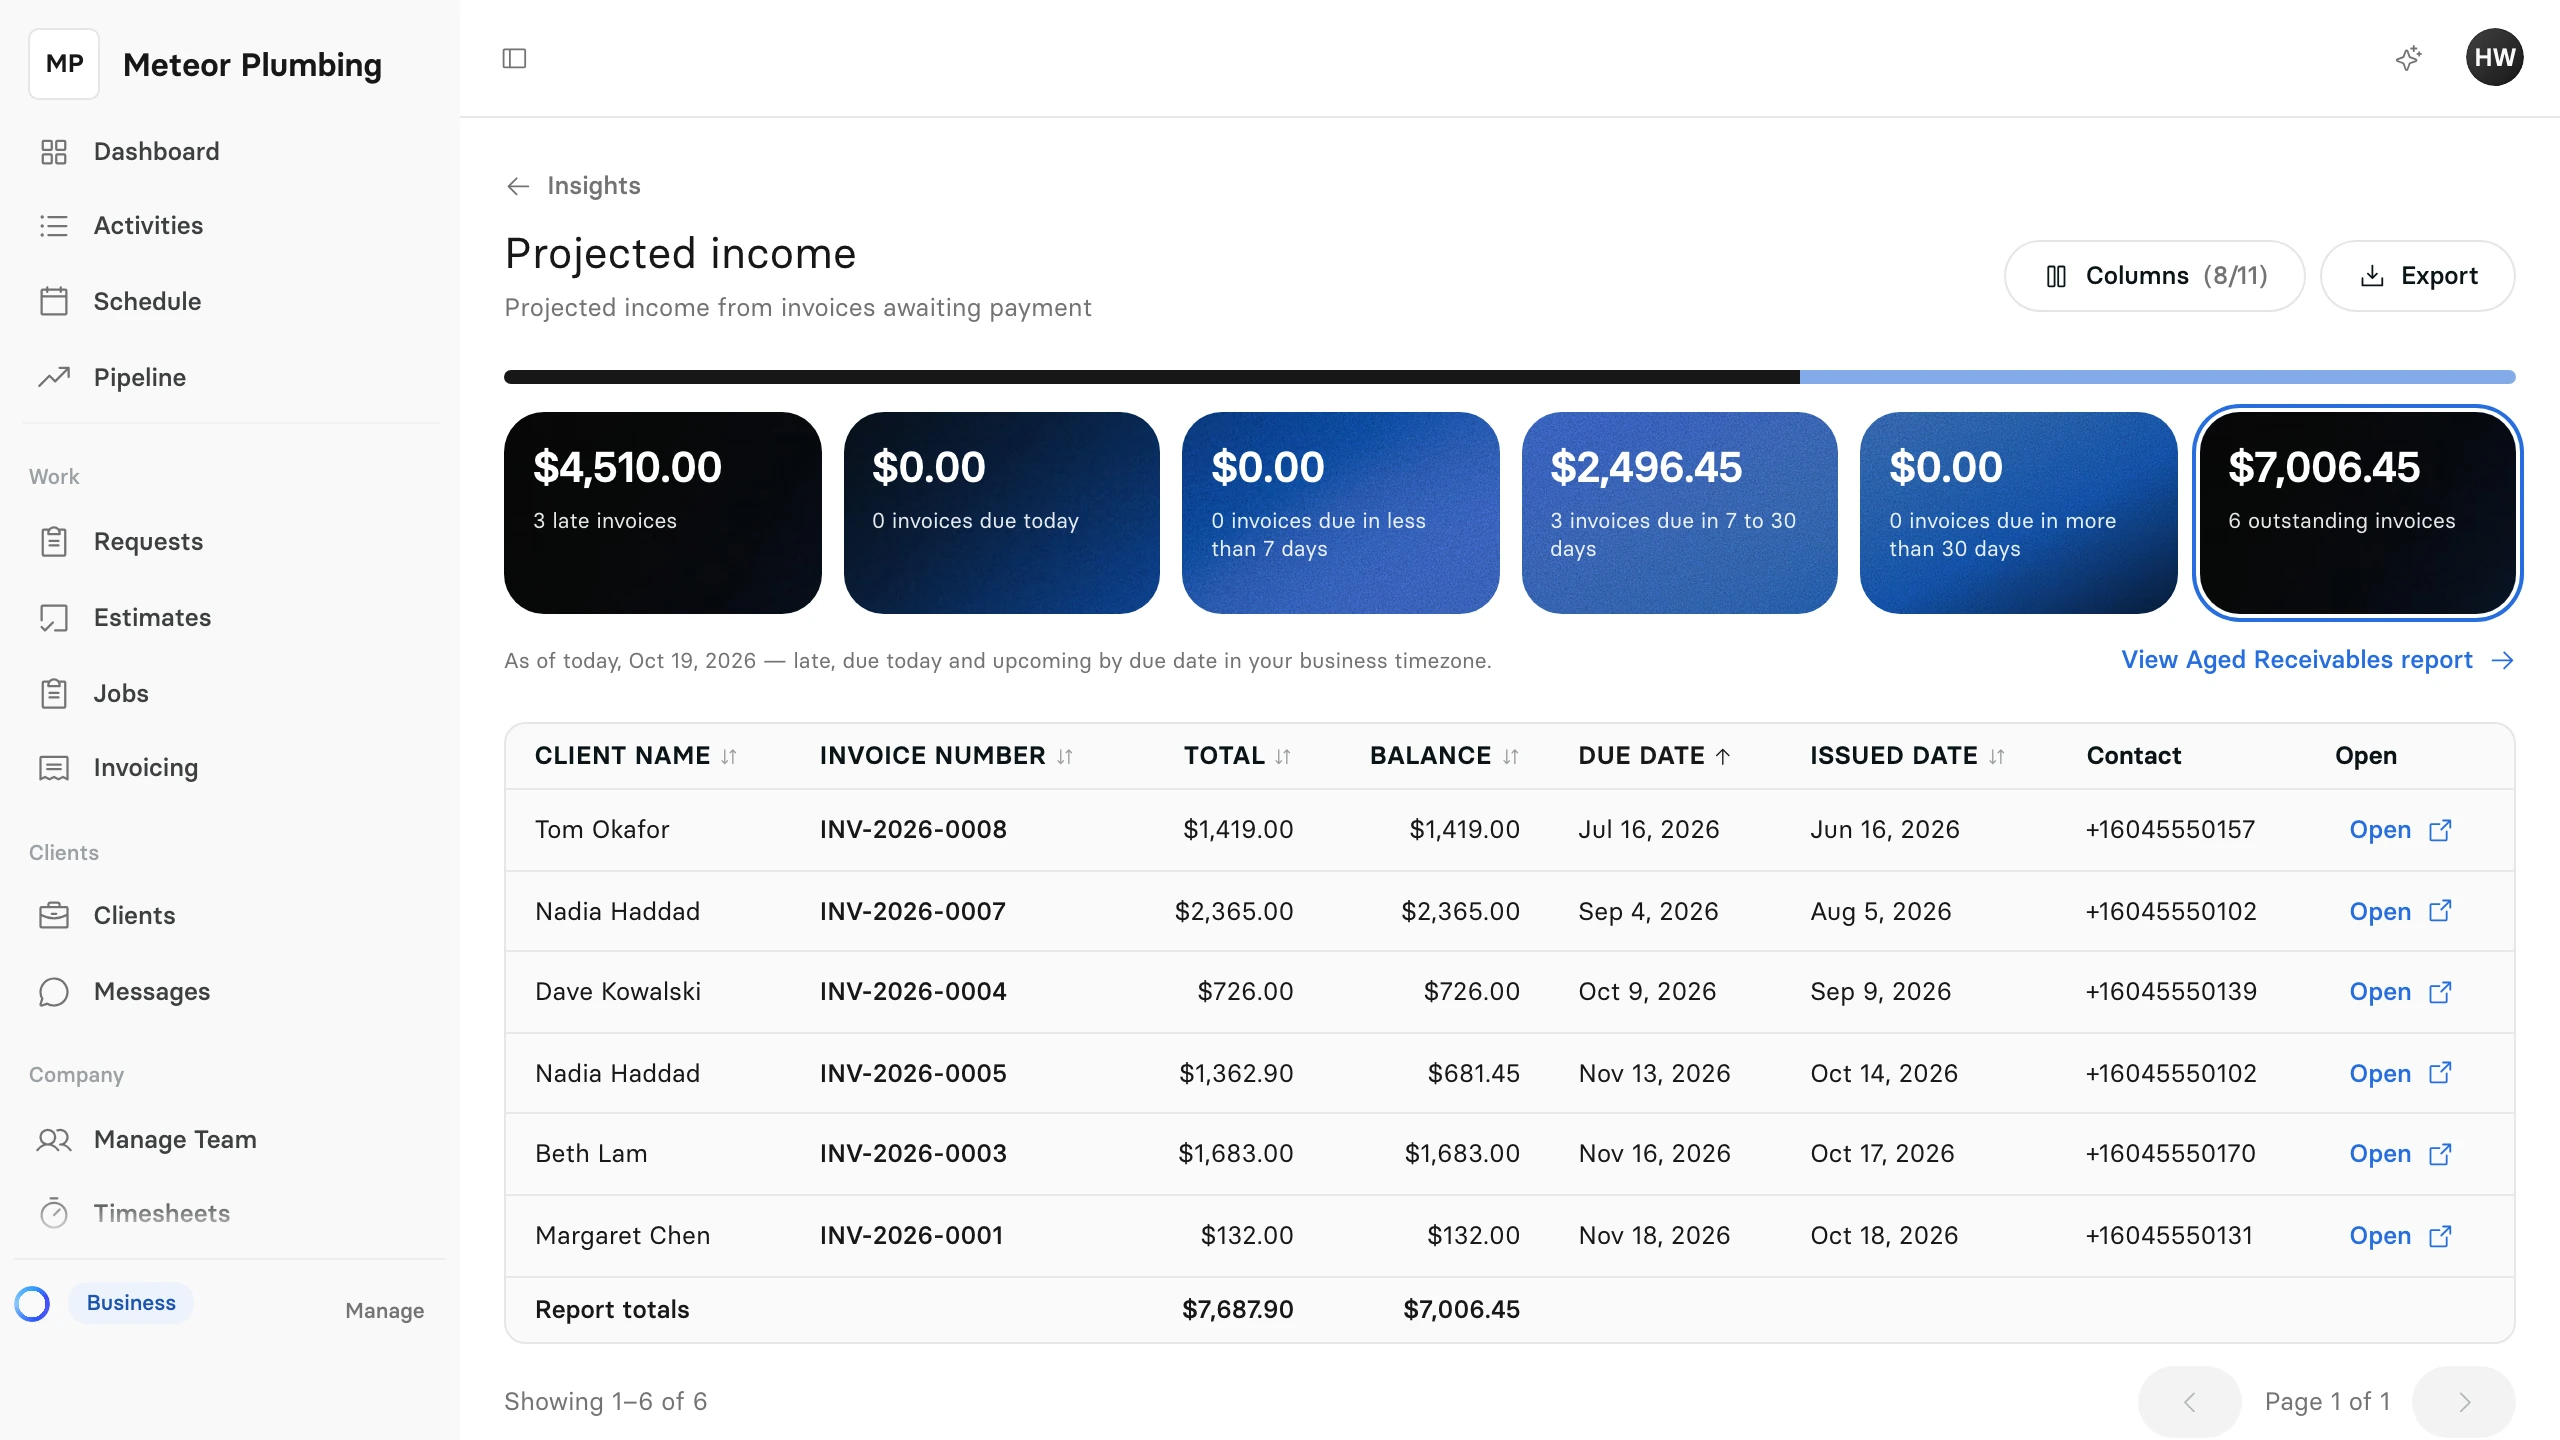Open the HW user avatar menu

coord(2494,58)
